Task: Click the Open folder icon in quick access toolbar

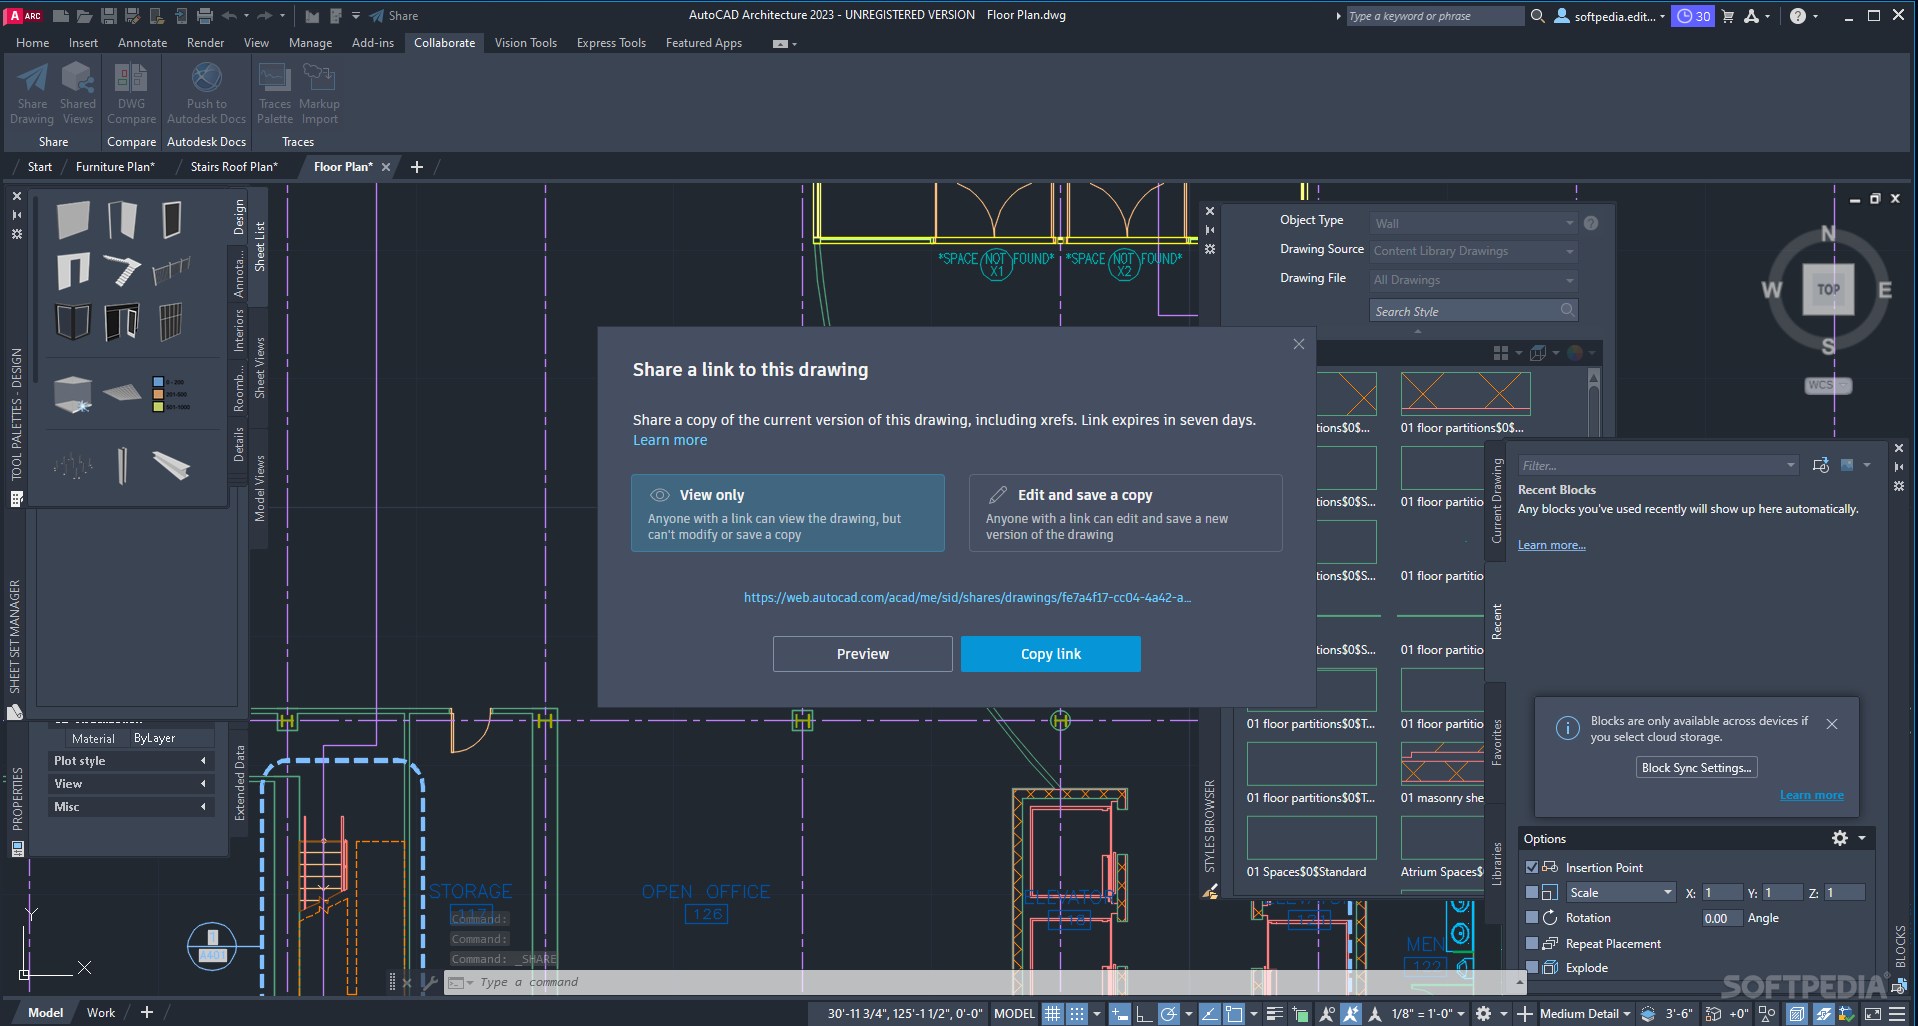Action: (84, 16)
